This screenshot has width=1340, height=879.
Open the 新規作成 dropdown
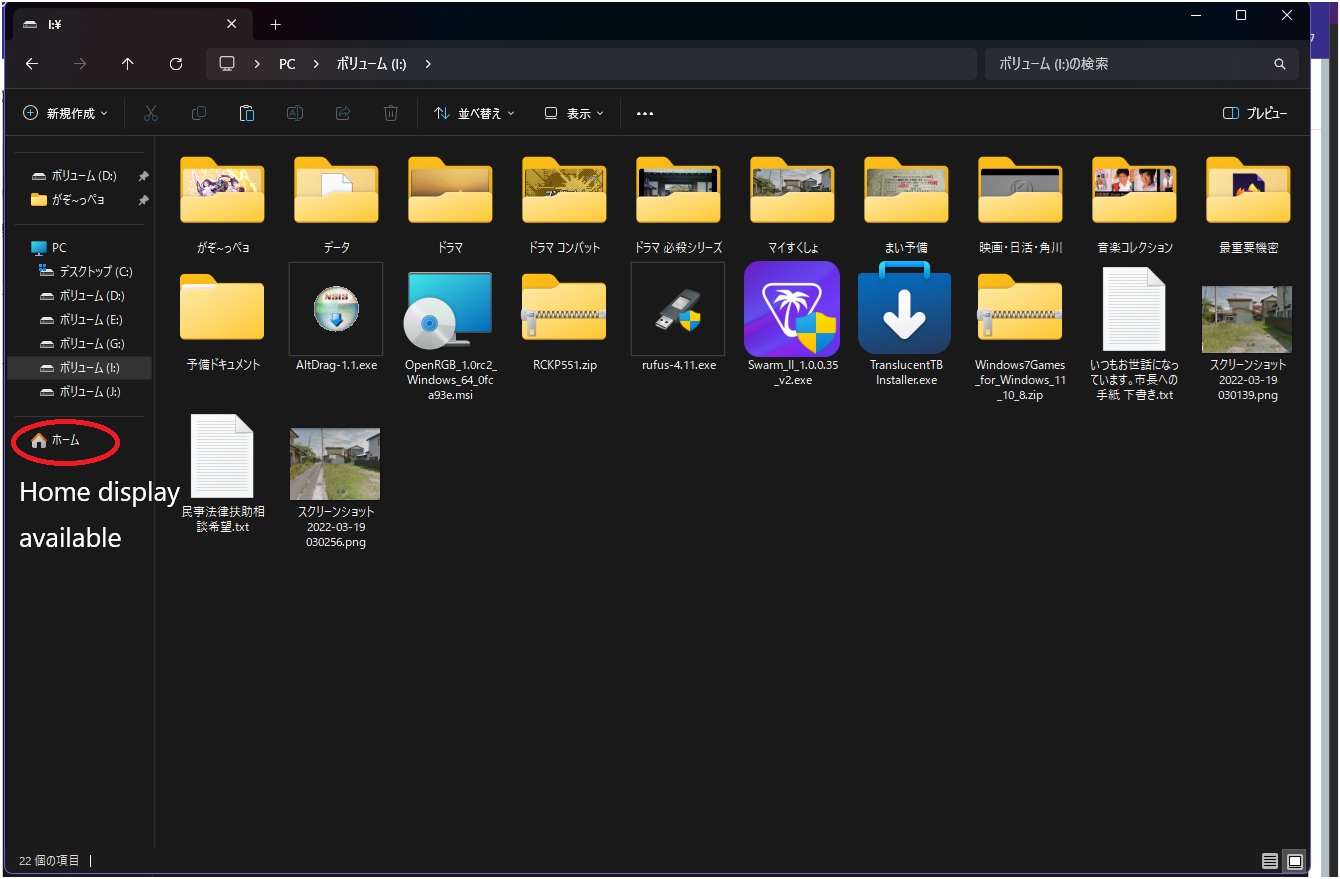coord(65,113)
